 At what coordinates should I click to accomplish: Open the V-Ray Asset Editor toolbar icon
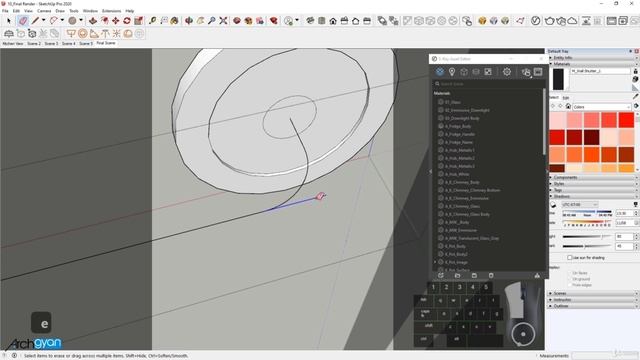tap(536, 20)
